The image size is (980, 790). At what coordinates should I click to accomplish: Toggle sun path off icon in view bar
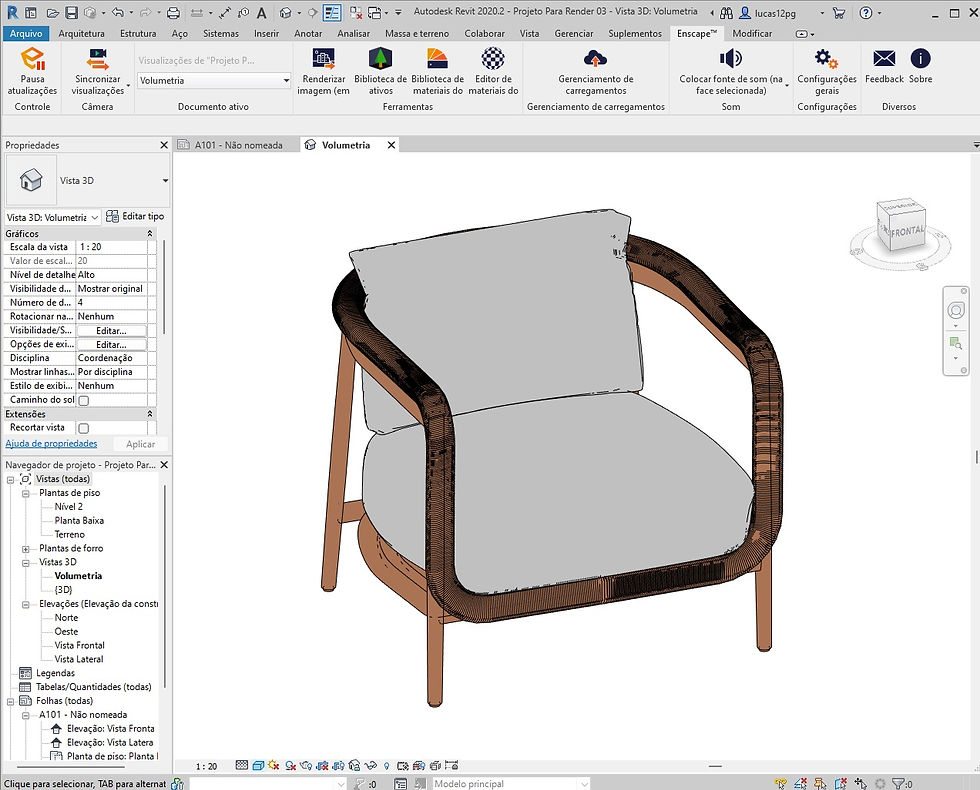click(x=273, y=765)
